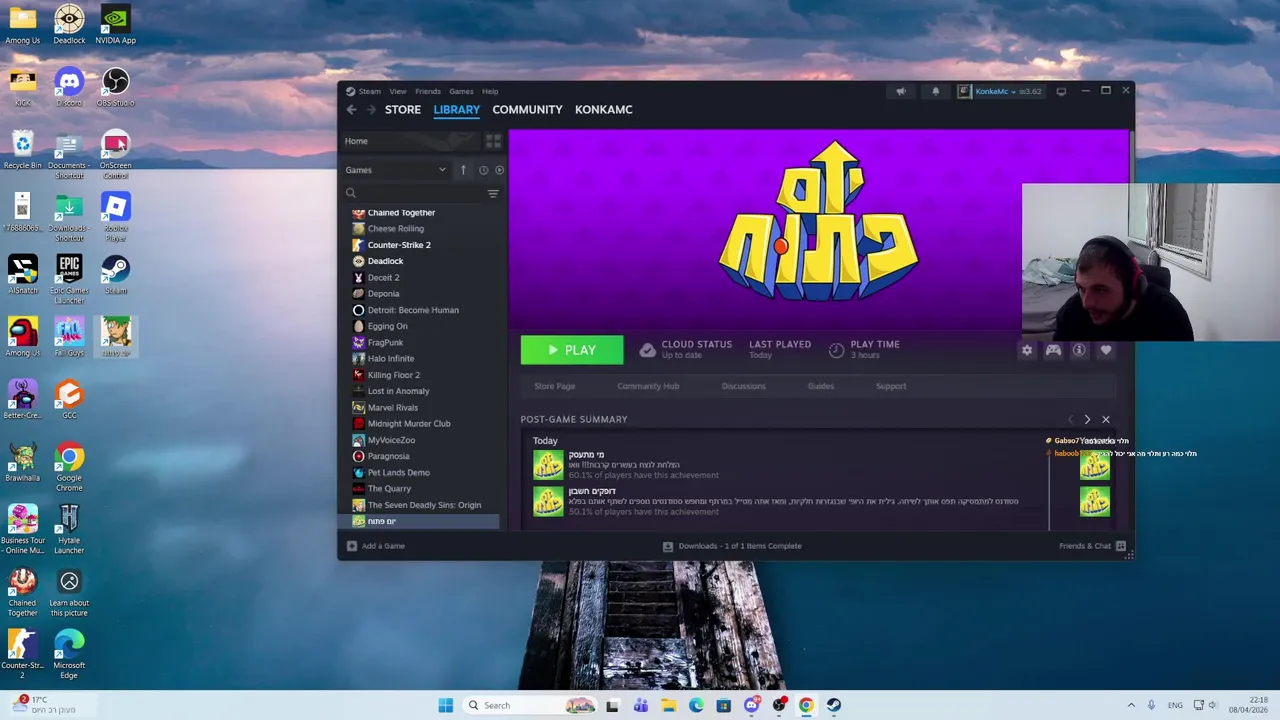The width and height of the screenshot is (1280, 720).
Task: Open the game's Store Page link
Action: (x=555, y=386)
